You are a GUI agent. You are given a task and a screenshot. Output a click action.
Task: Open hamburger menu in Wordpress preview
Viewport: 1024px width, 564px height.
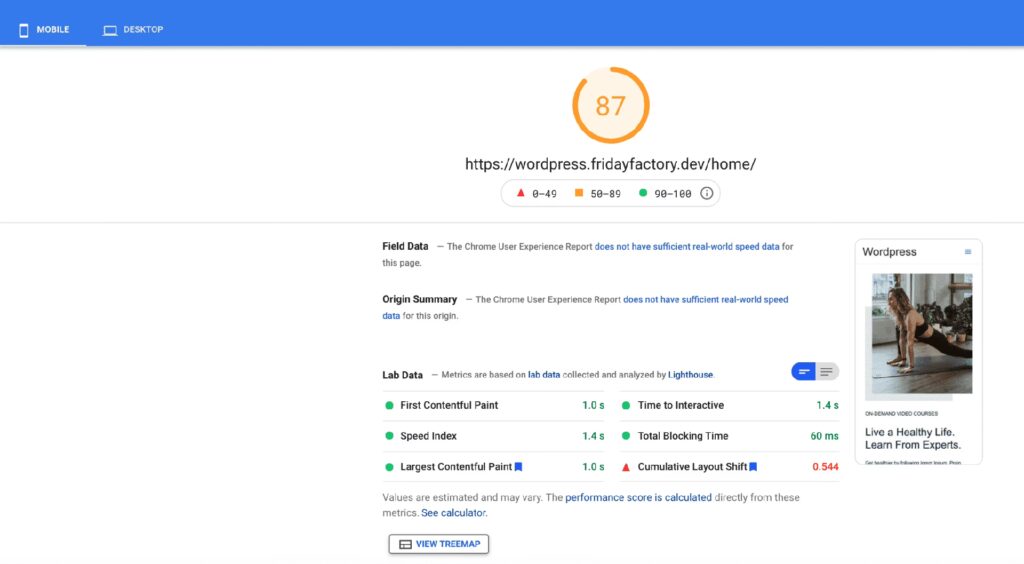pyautogui.click(x=967, y=252)
